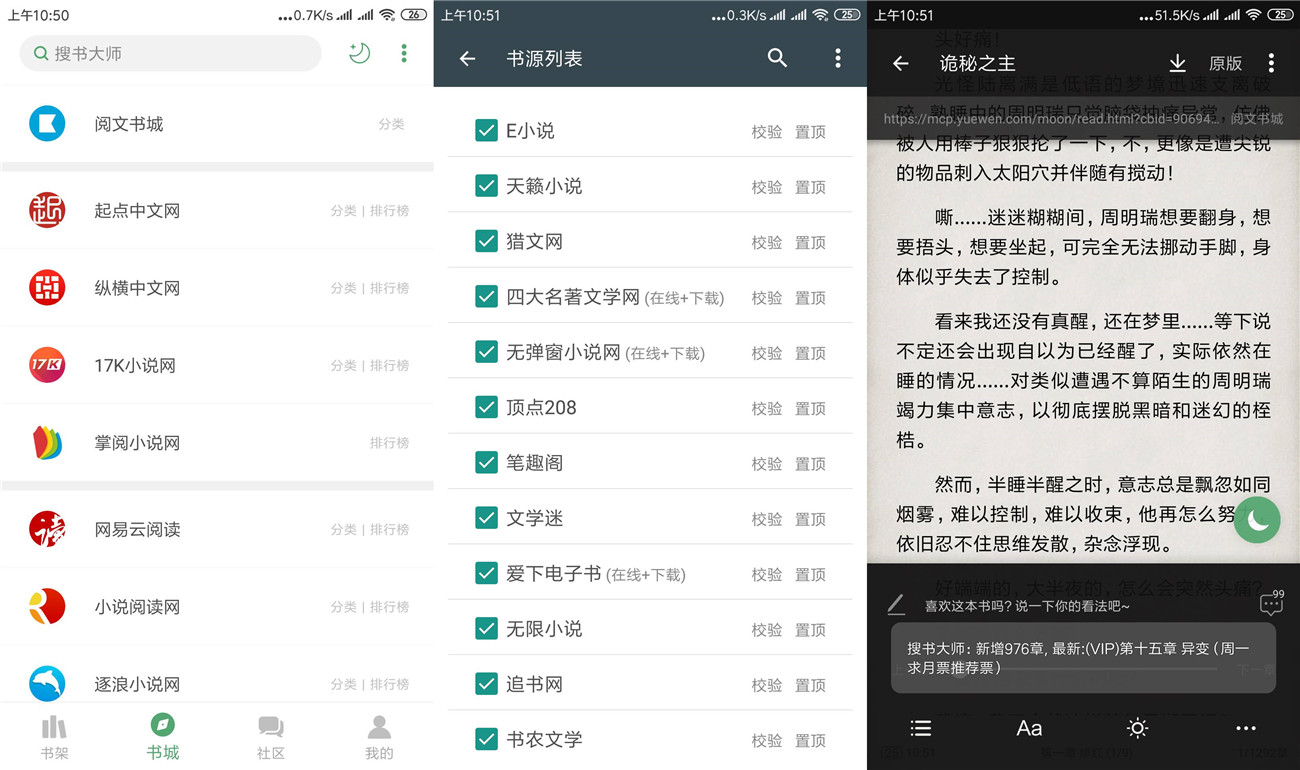
Task: Uncheck the 追书网 source checkbox
Action: tap(486, 684)
